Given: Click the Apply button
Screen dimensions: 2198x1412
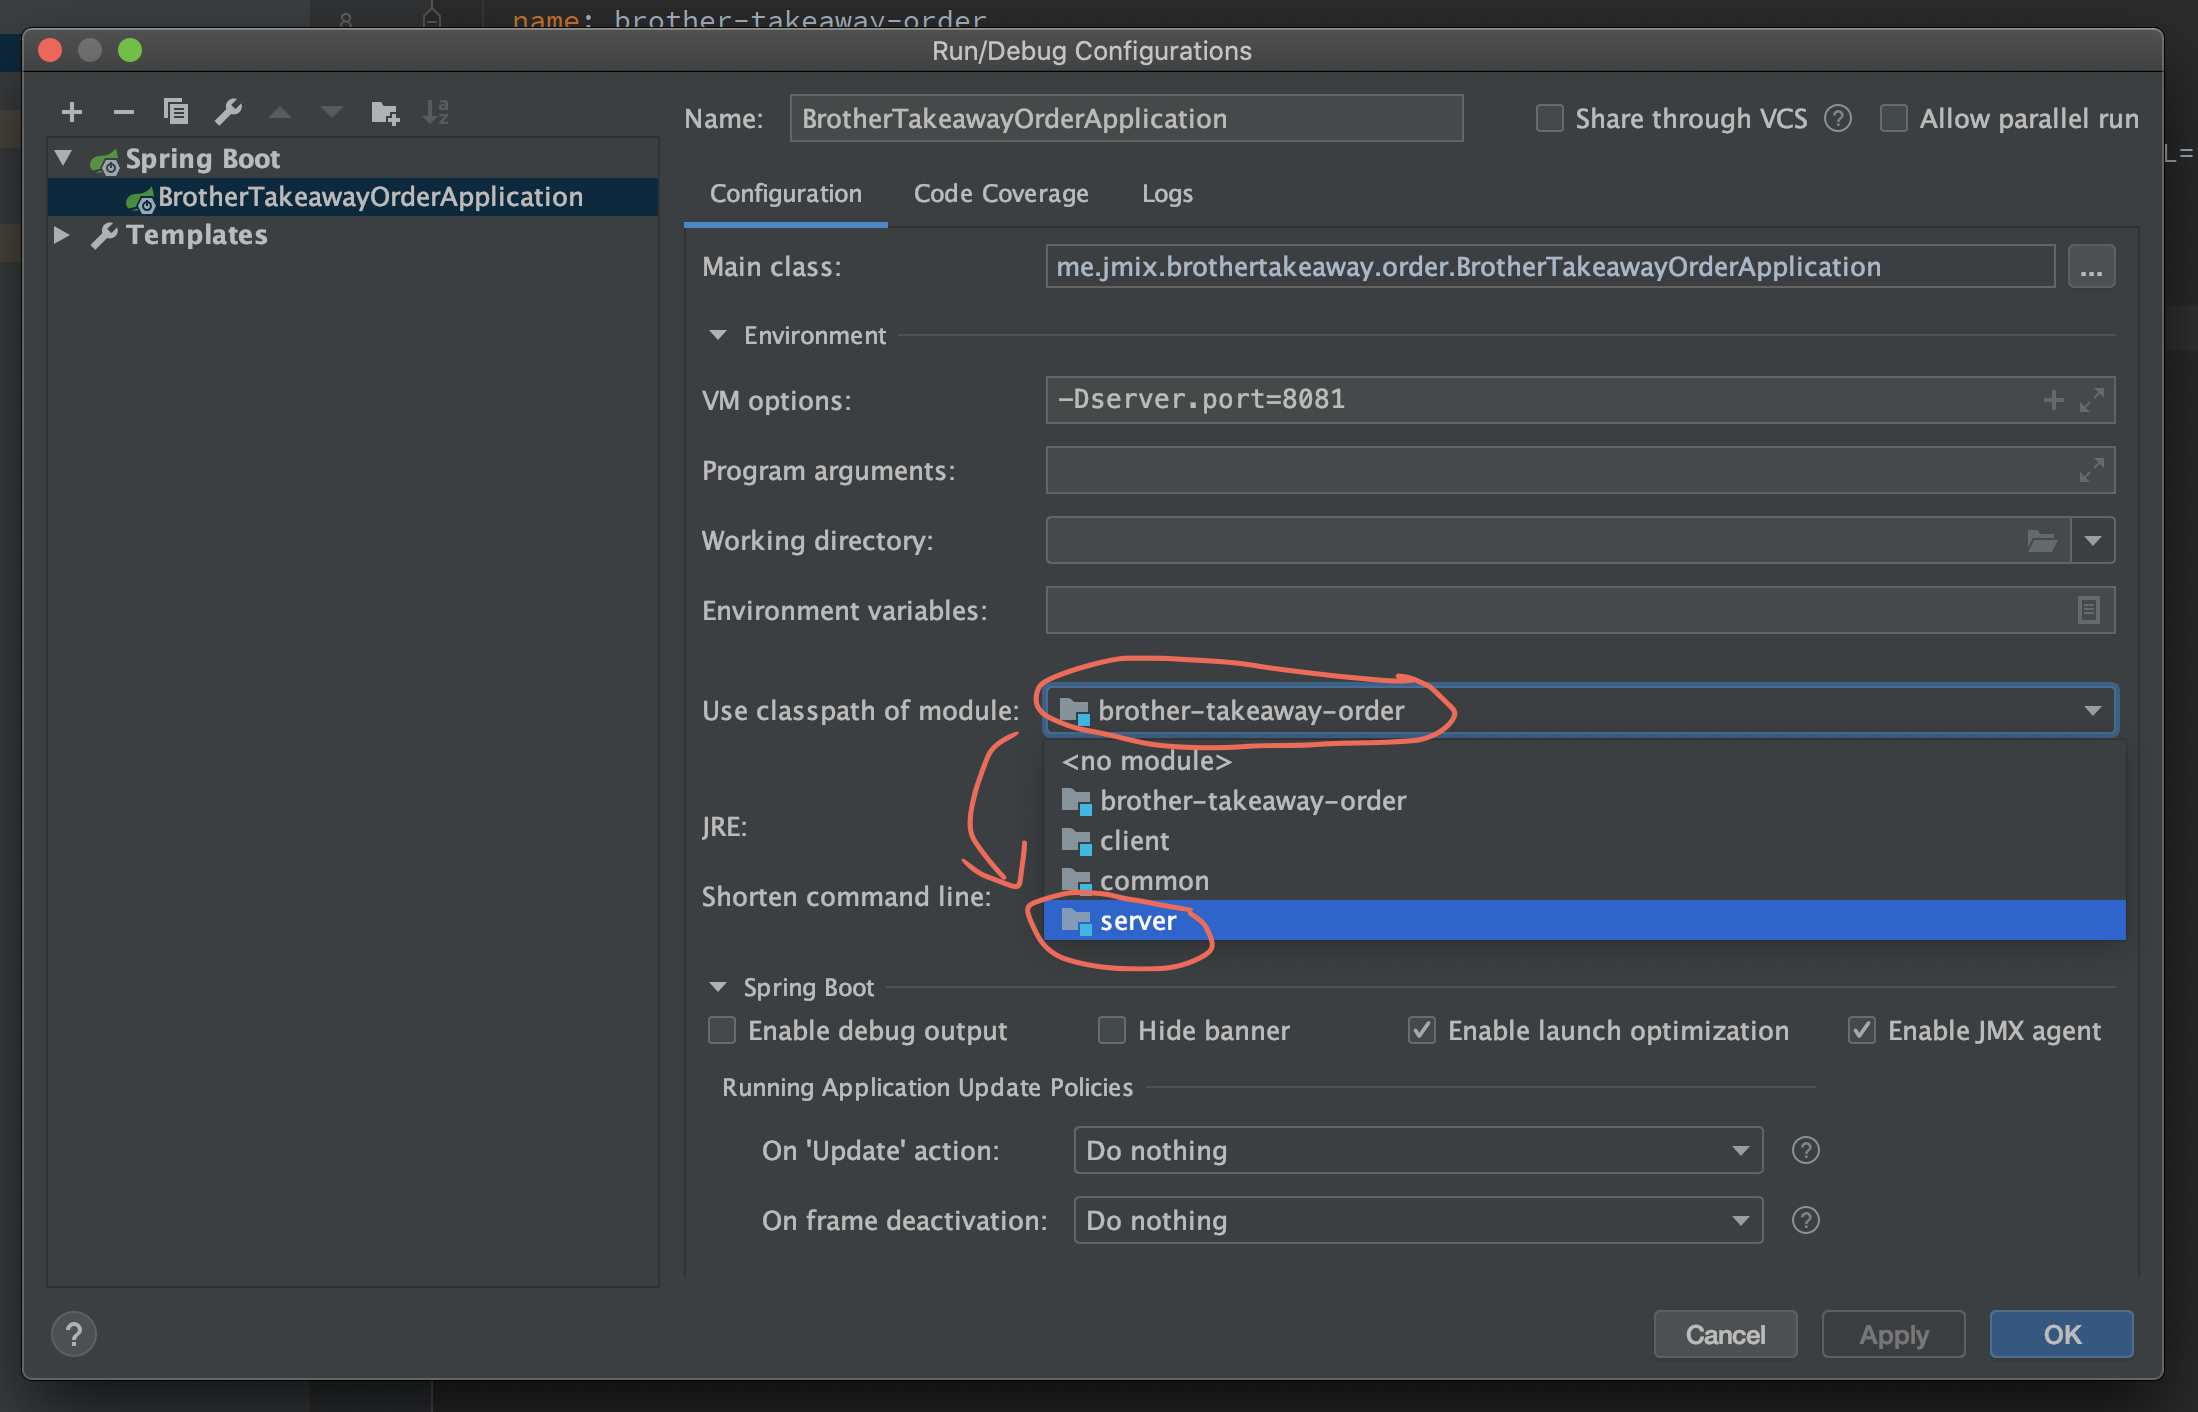Looking at the screenshot, I should [1892, 1334].
